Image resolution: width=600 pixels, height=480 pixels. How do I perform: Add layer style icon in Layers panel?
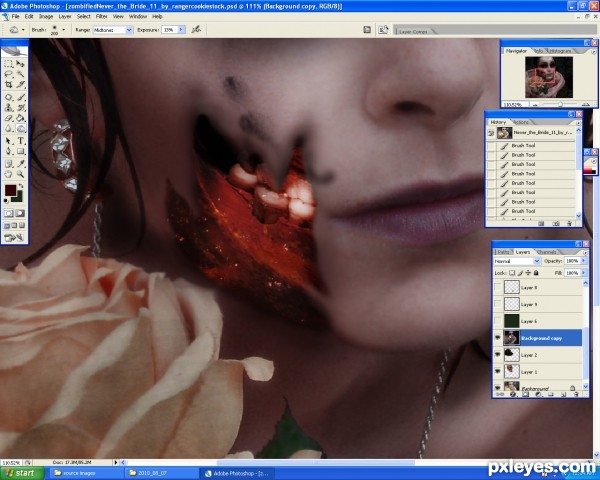pyautogui.click(x=513, y=393)
